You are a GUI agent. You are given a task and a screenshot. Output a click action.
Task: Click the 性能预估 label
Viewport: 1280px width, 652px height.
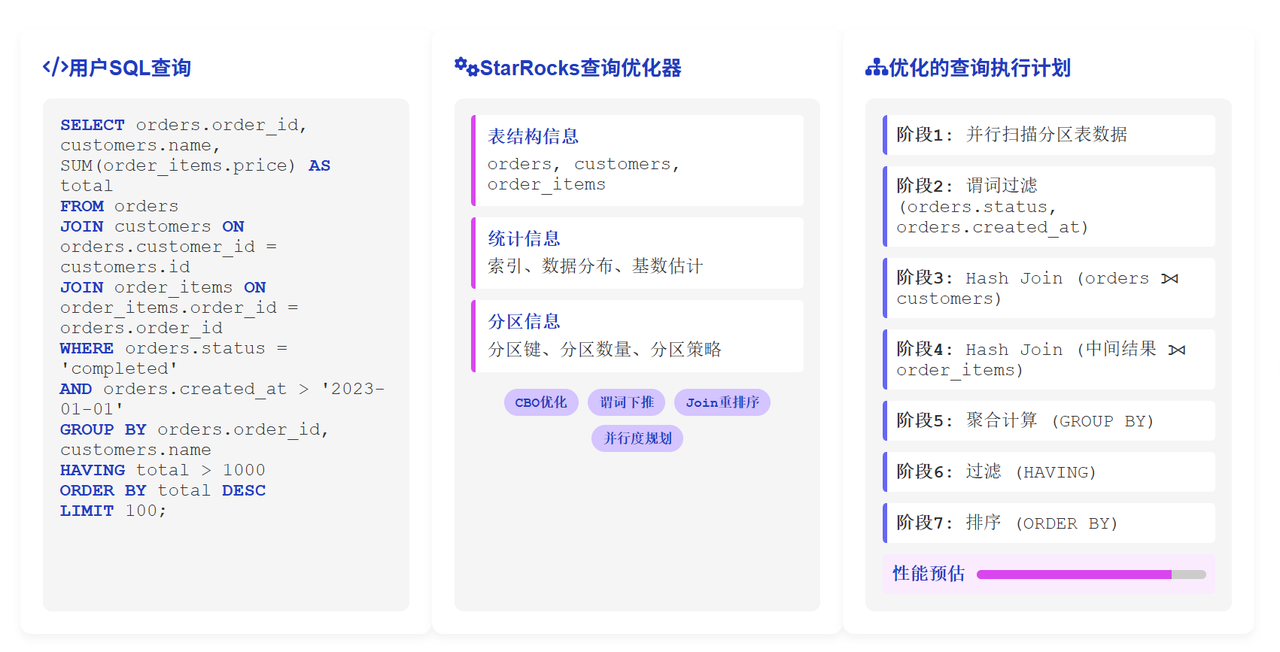[x=929, y=574]
